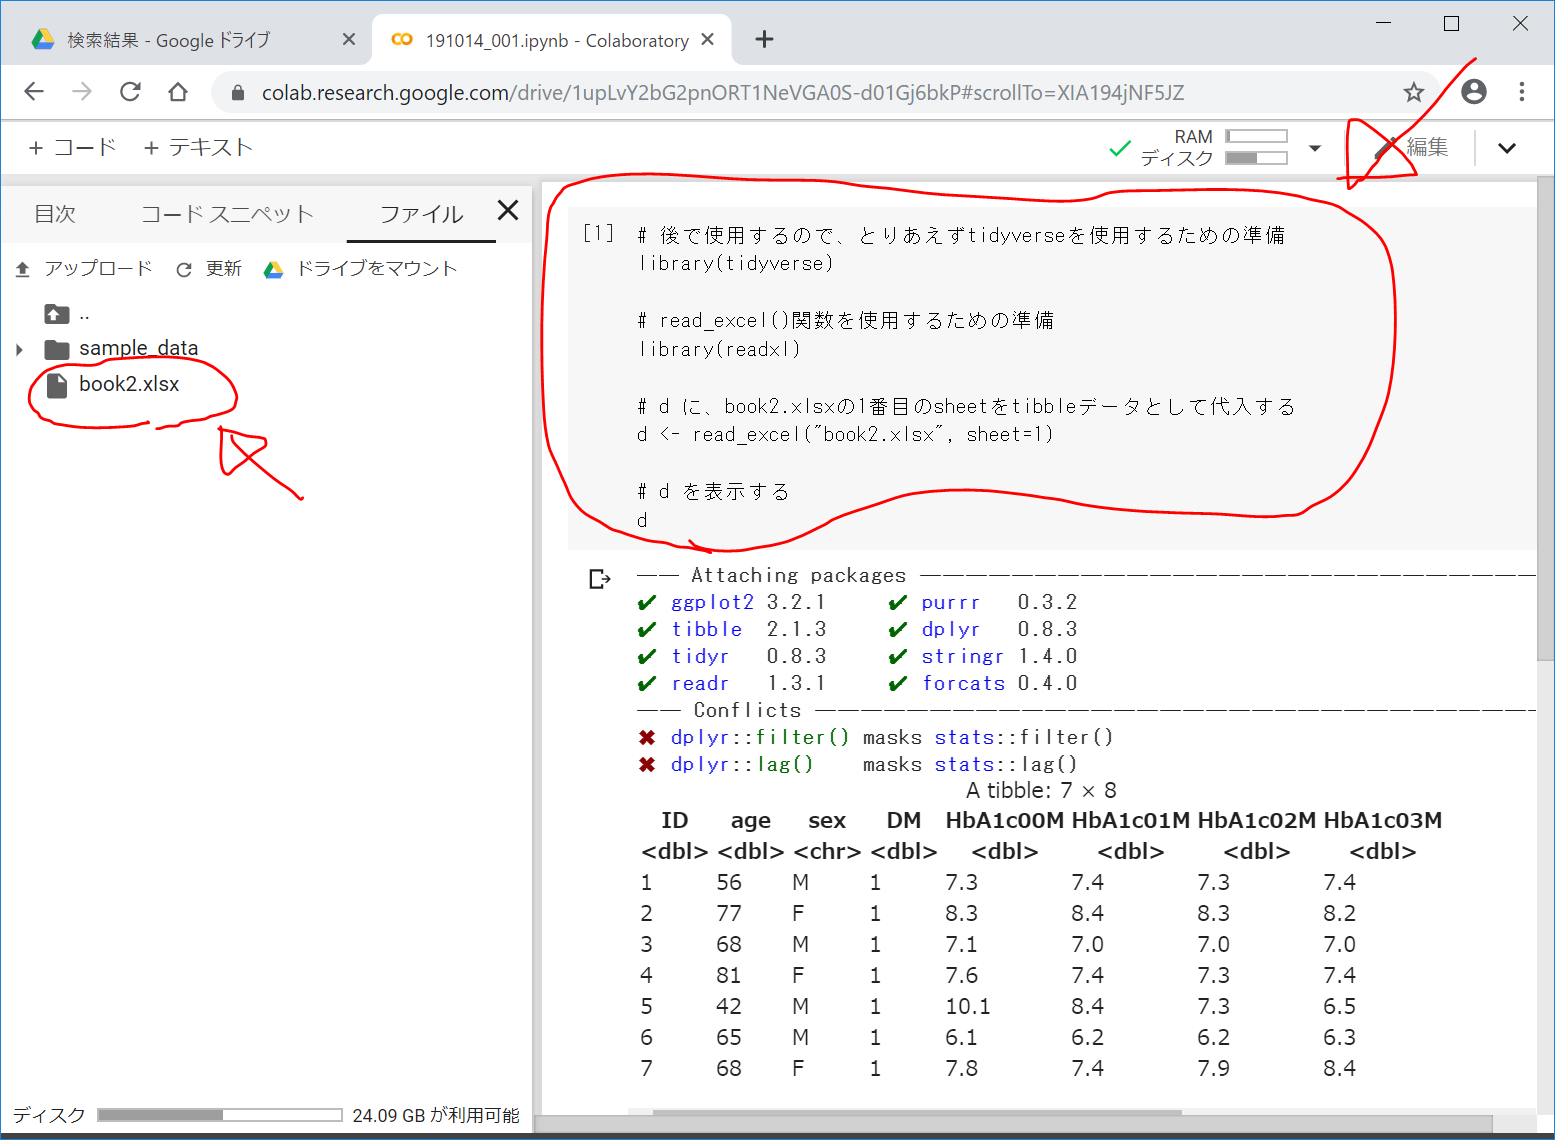The image size is (1555, 1140).
Task: Click the browser back arrow
Action: click(34, 92)
